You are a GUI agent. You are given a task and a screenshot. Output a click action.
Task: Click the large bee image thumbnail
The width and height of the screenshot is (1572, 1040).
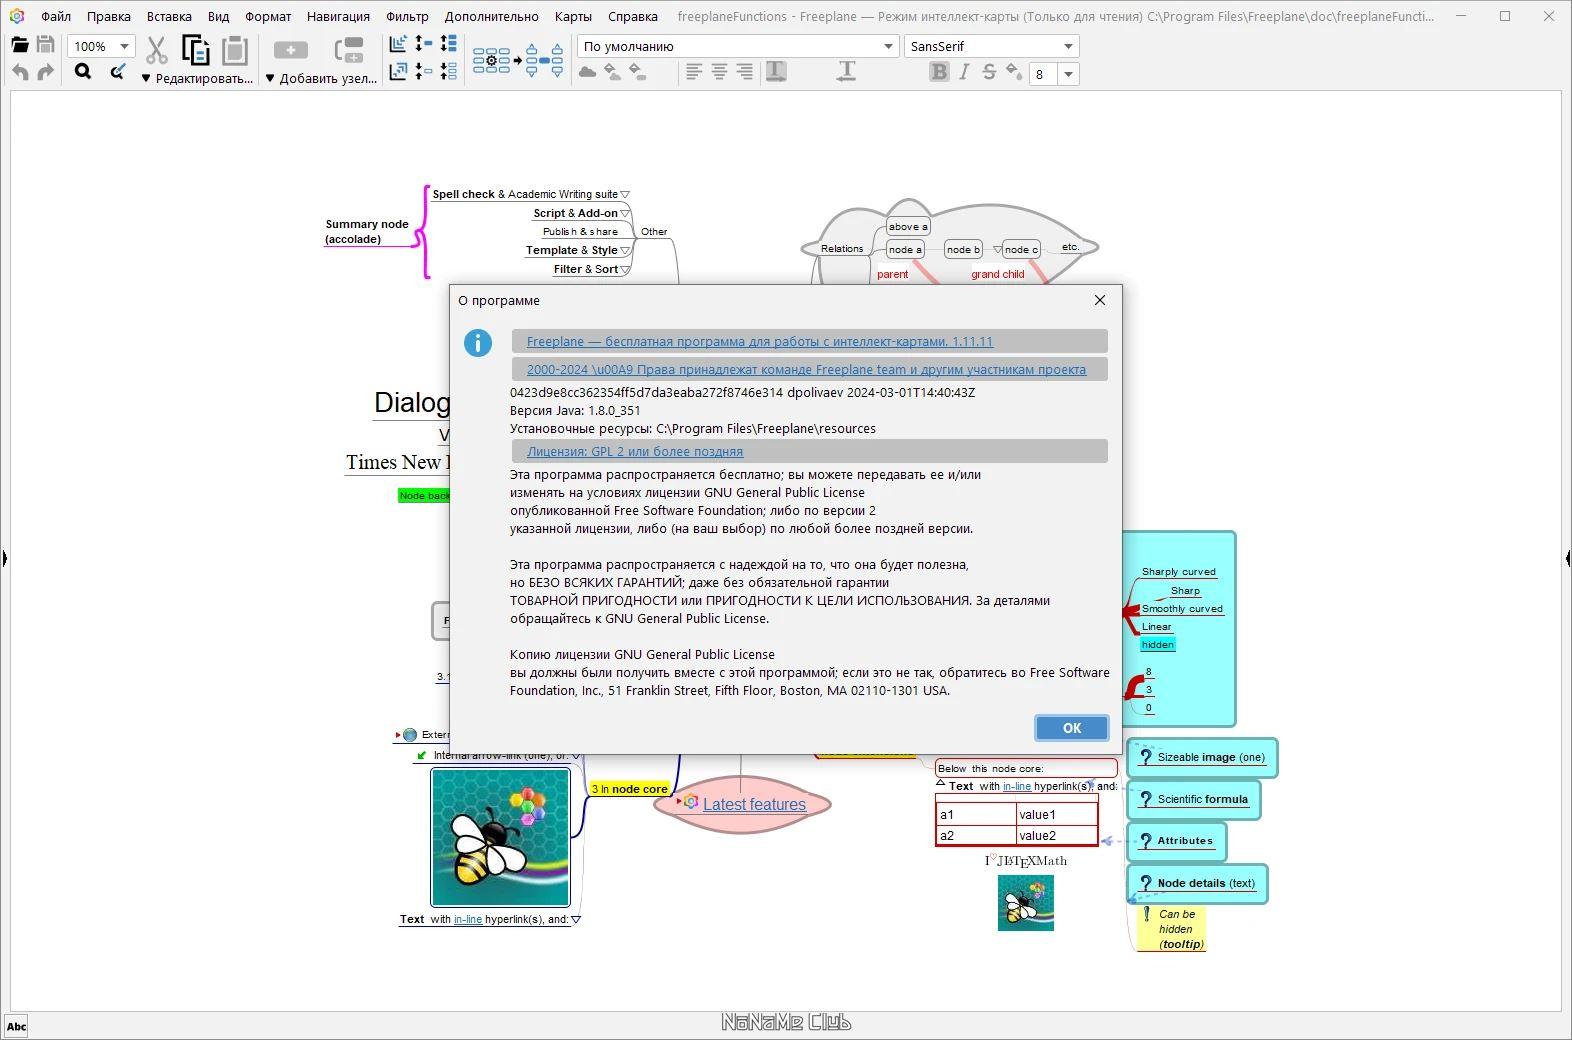(500, 837)
